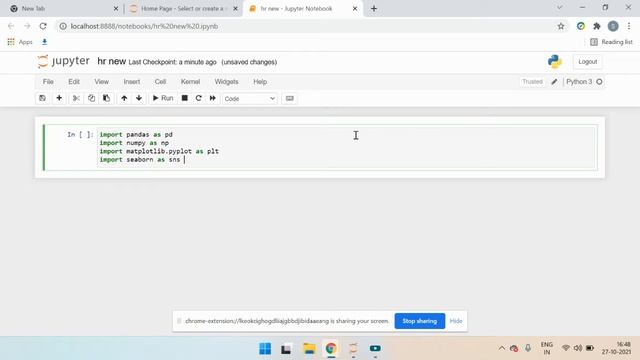Open the tab search chevron
Image resolution: width=640 pixels, height=360 pixels.
[560, 7]
